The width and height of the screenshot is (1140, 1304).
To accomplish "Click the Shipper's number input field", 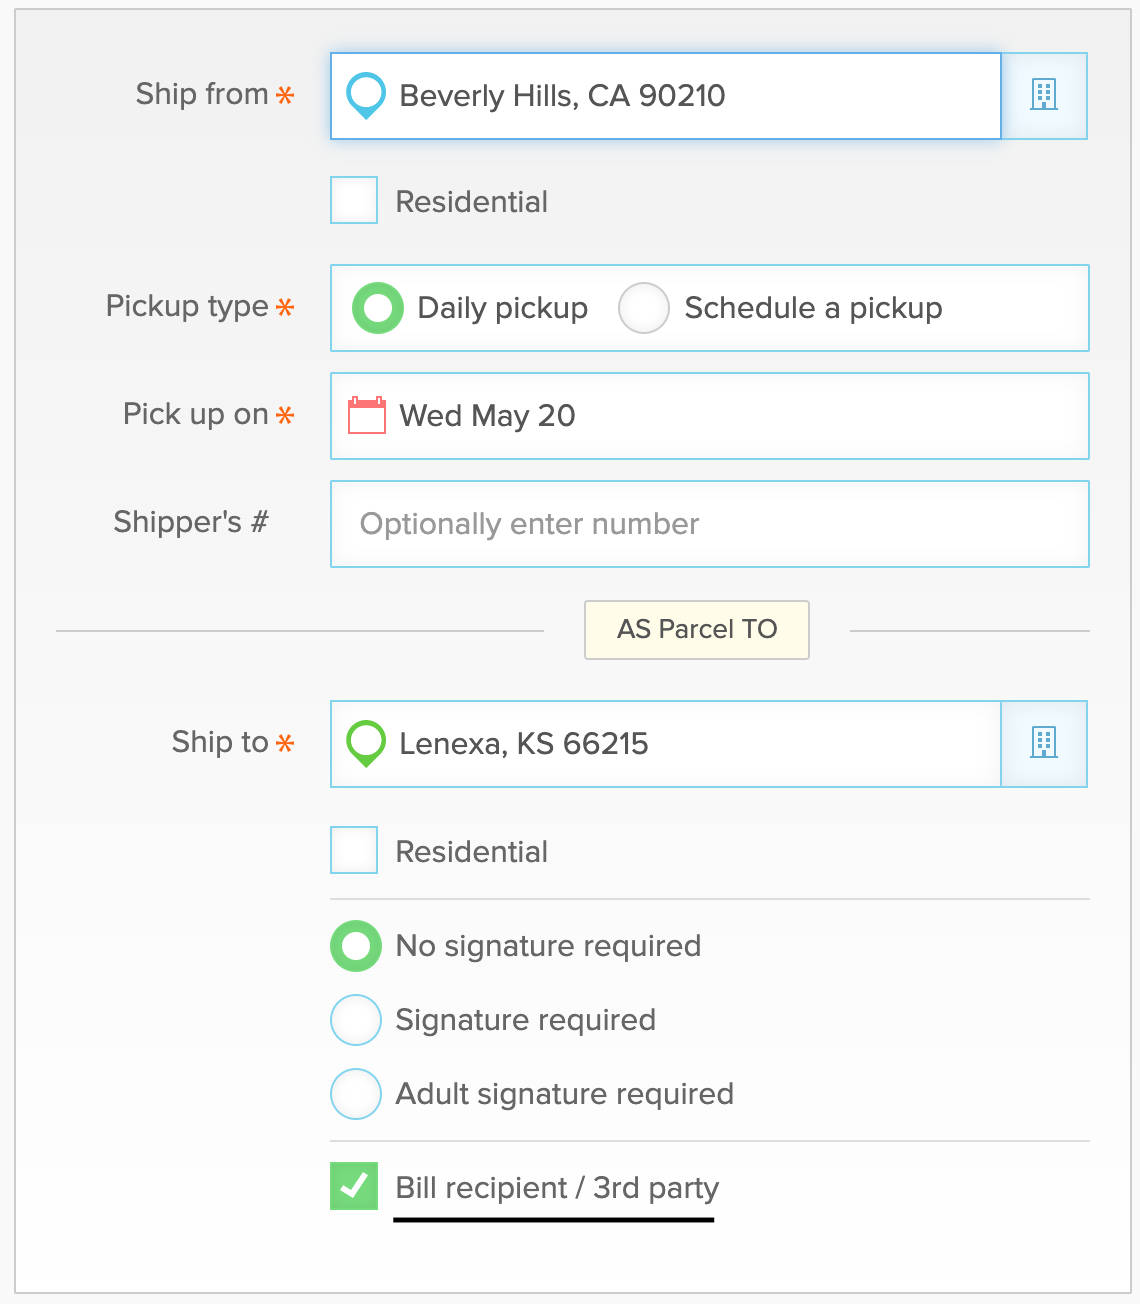I will click(709, 524).
